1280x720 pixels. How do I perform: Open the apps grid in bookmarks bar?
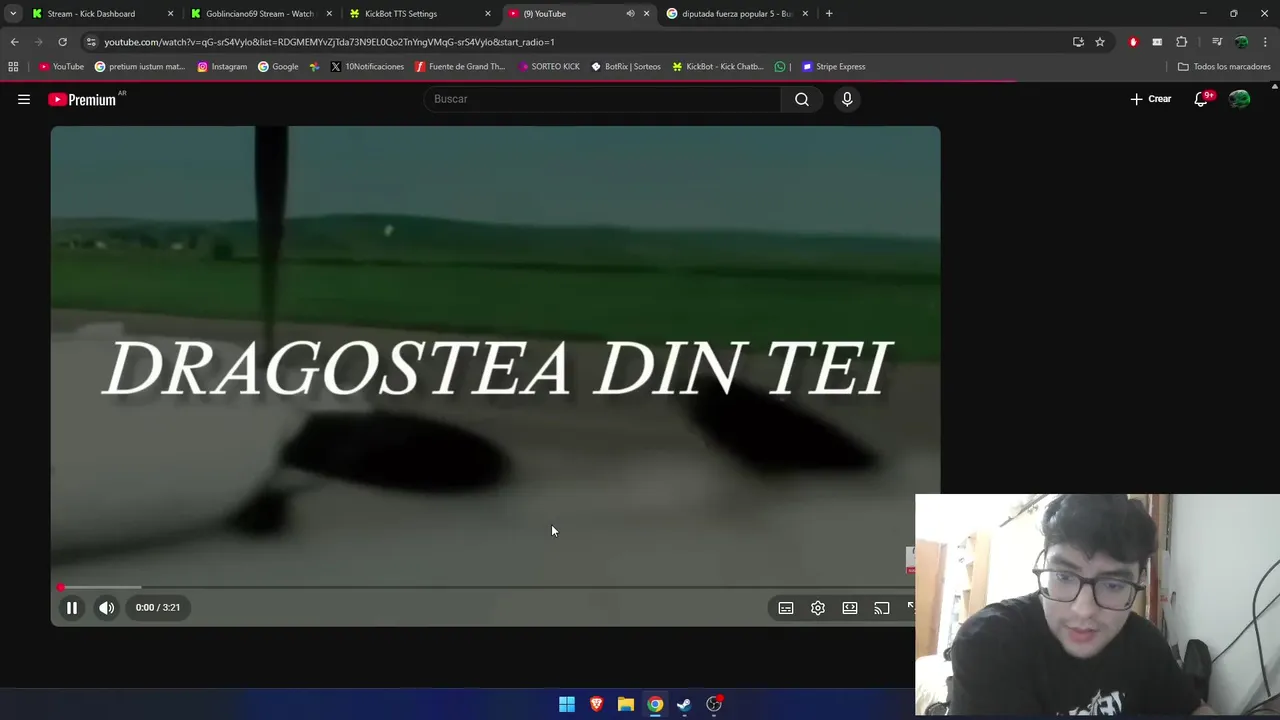pos(13,67)
